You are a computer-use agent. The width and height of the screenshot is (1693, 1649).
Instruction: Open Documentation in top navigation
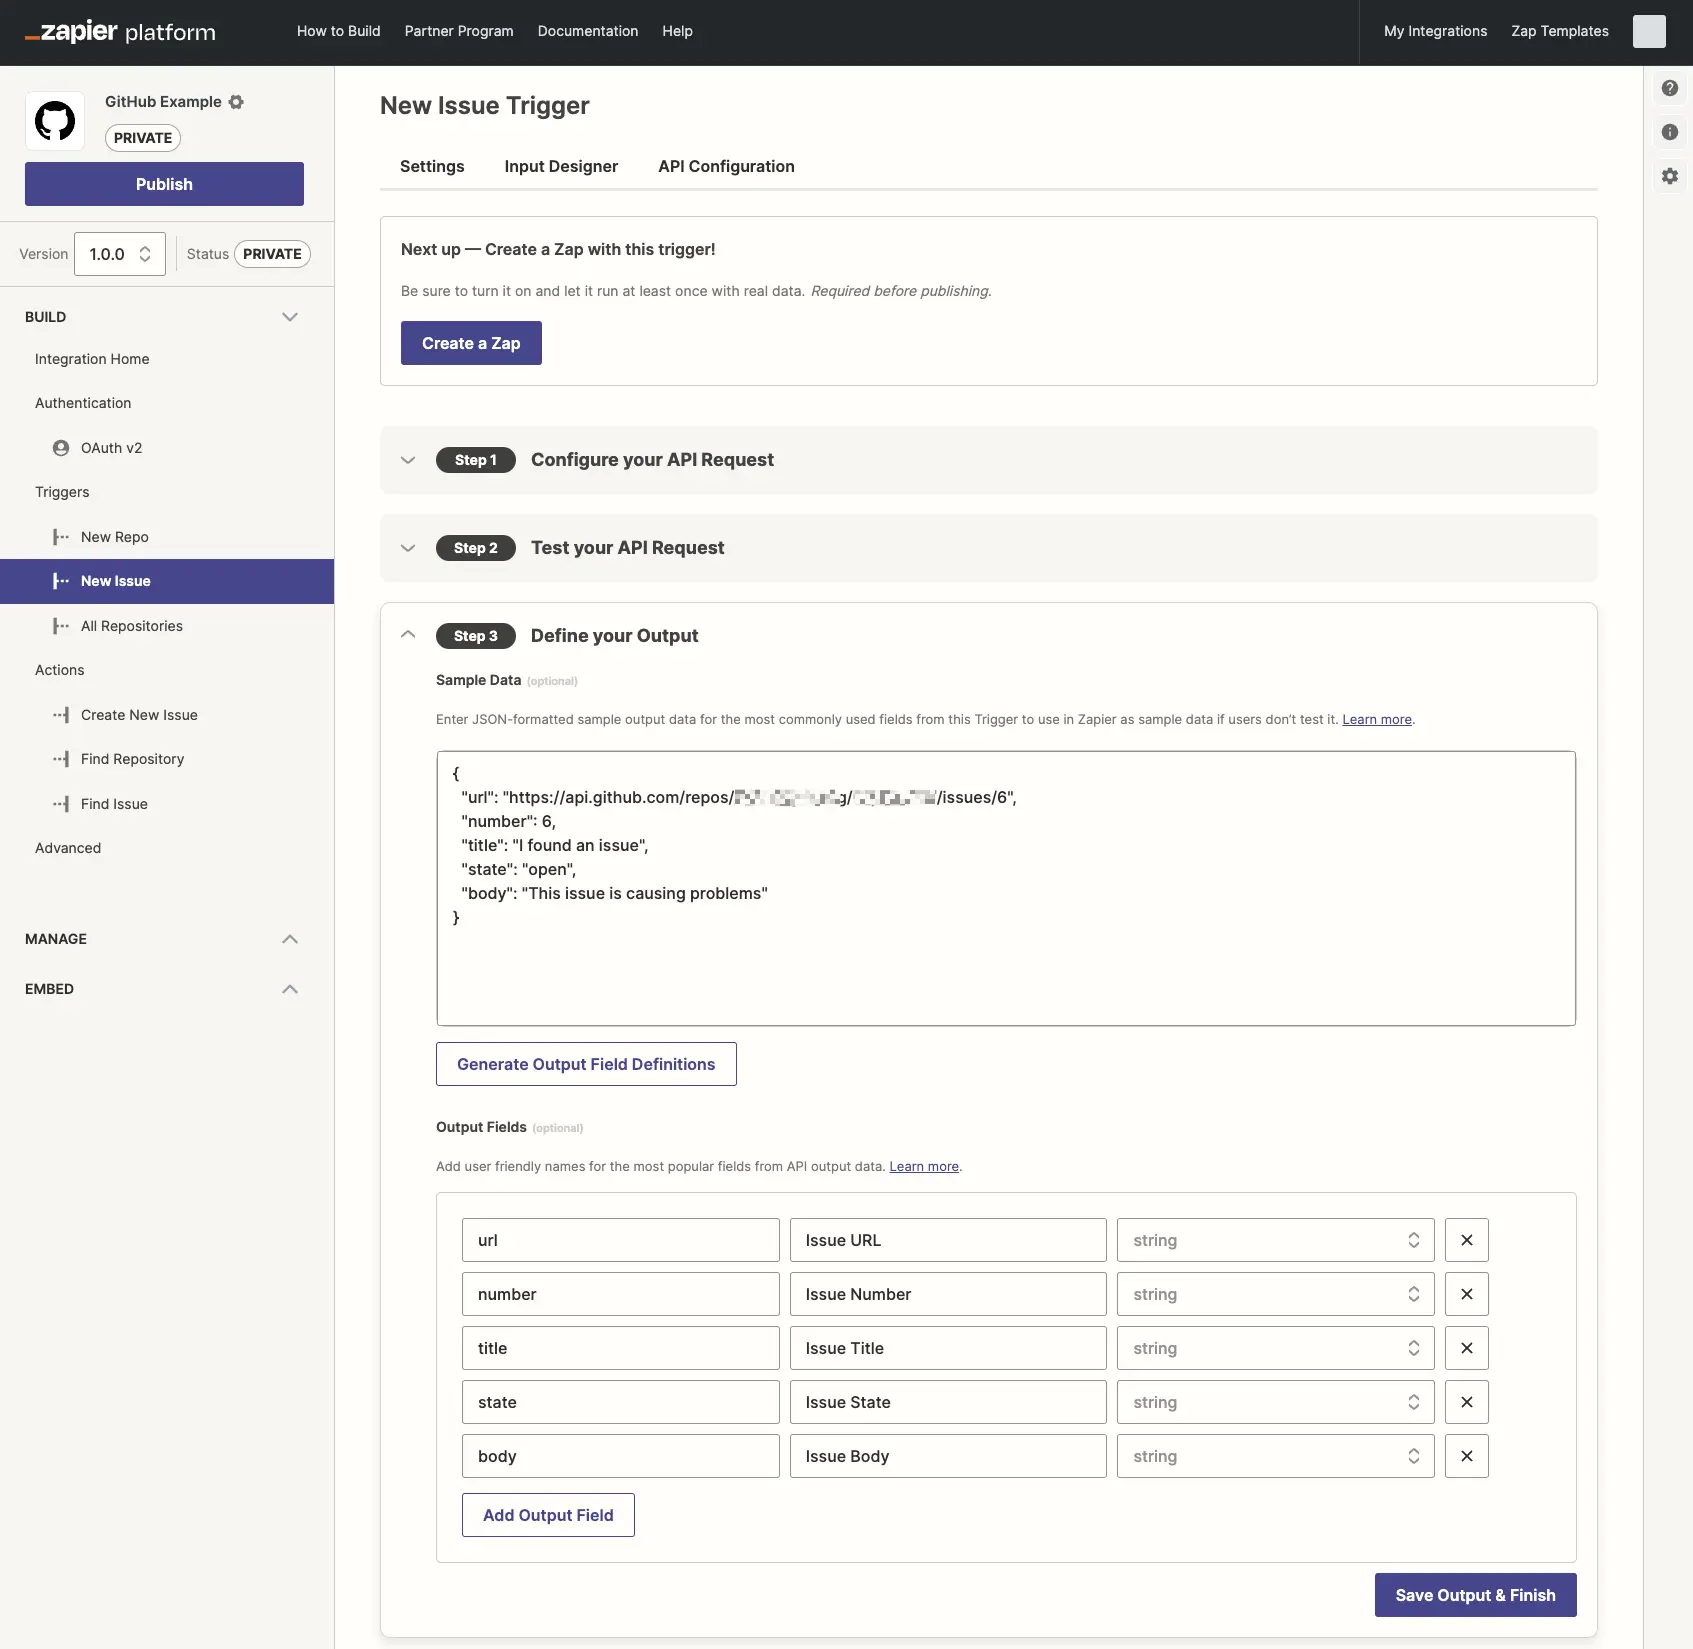(588, 31)
